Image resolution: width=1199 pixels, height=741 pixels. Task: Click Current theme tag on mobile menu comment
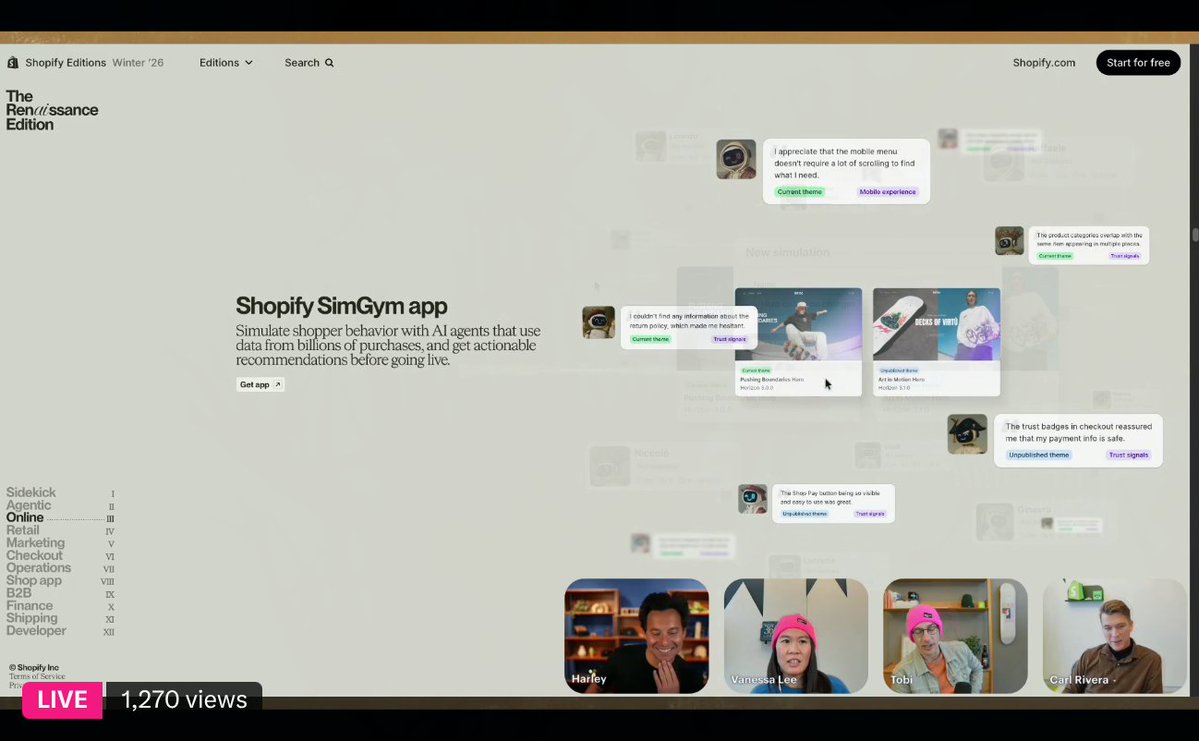click(x=799, y=192)
